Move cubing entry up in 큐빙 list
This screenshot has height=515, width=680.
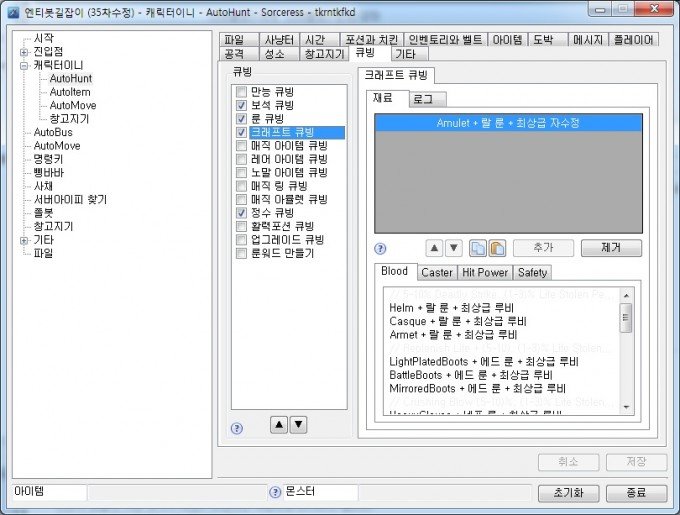279,424
